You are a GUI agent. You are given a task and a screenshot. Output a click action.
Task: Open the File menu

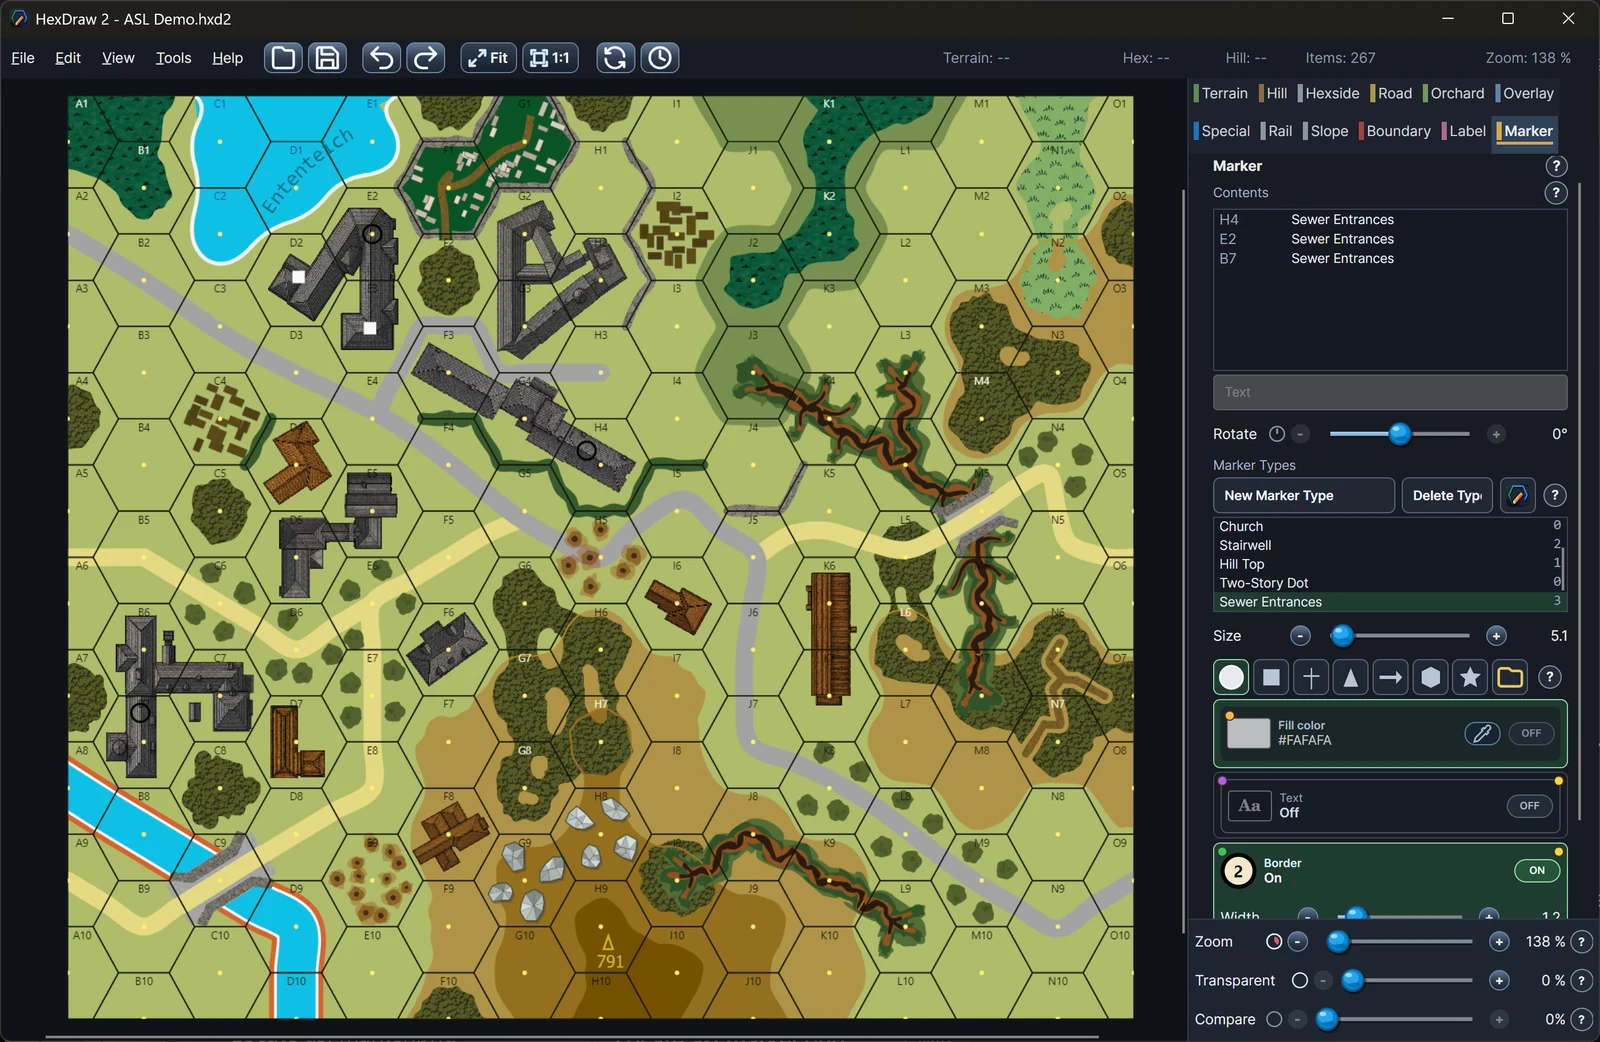(x=23, y=58)
